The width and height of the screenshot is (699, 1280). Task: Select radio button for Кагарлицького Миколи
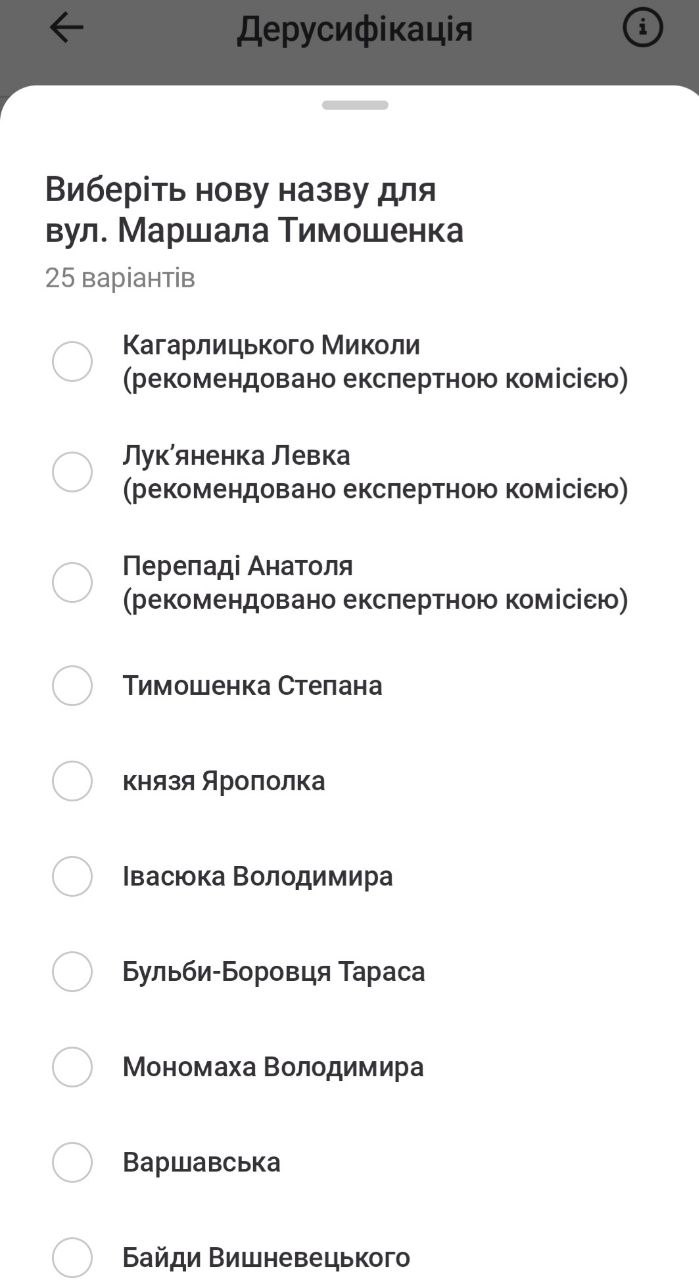pos(72,361)
